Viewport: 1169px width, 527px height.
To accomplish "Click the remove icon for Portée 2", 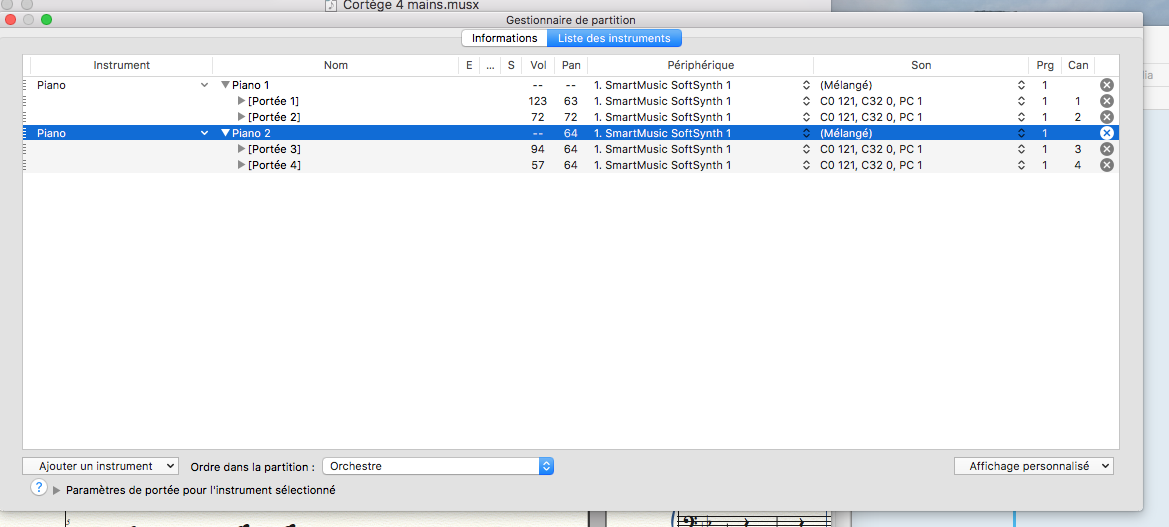I will click(1107, 117).
